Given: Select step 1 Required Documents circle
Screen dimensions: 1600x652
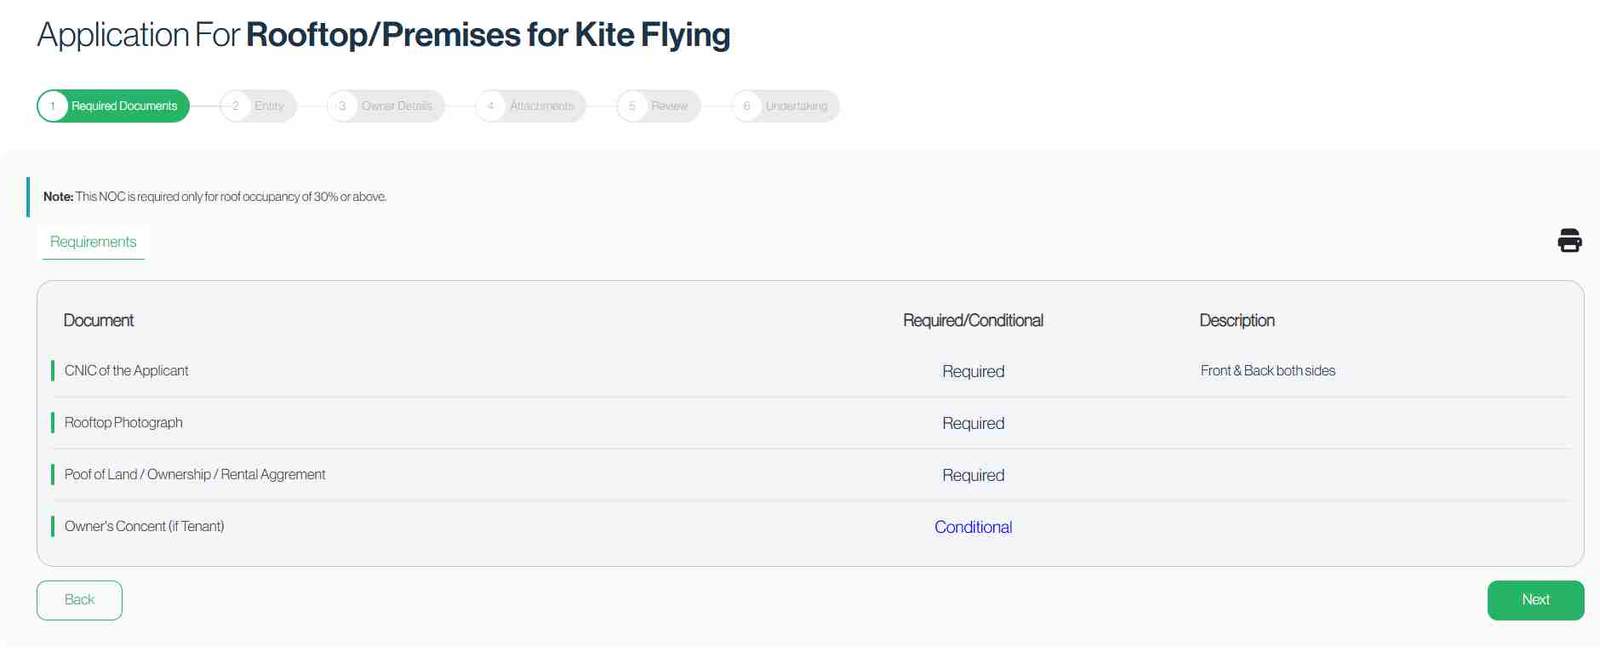Looking at the screenshot, I should point(53,105).
